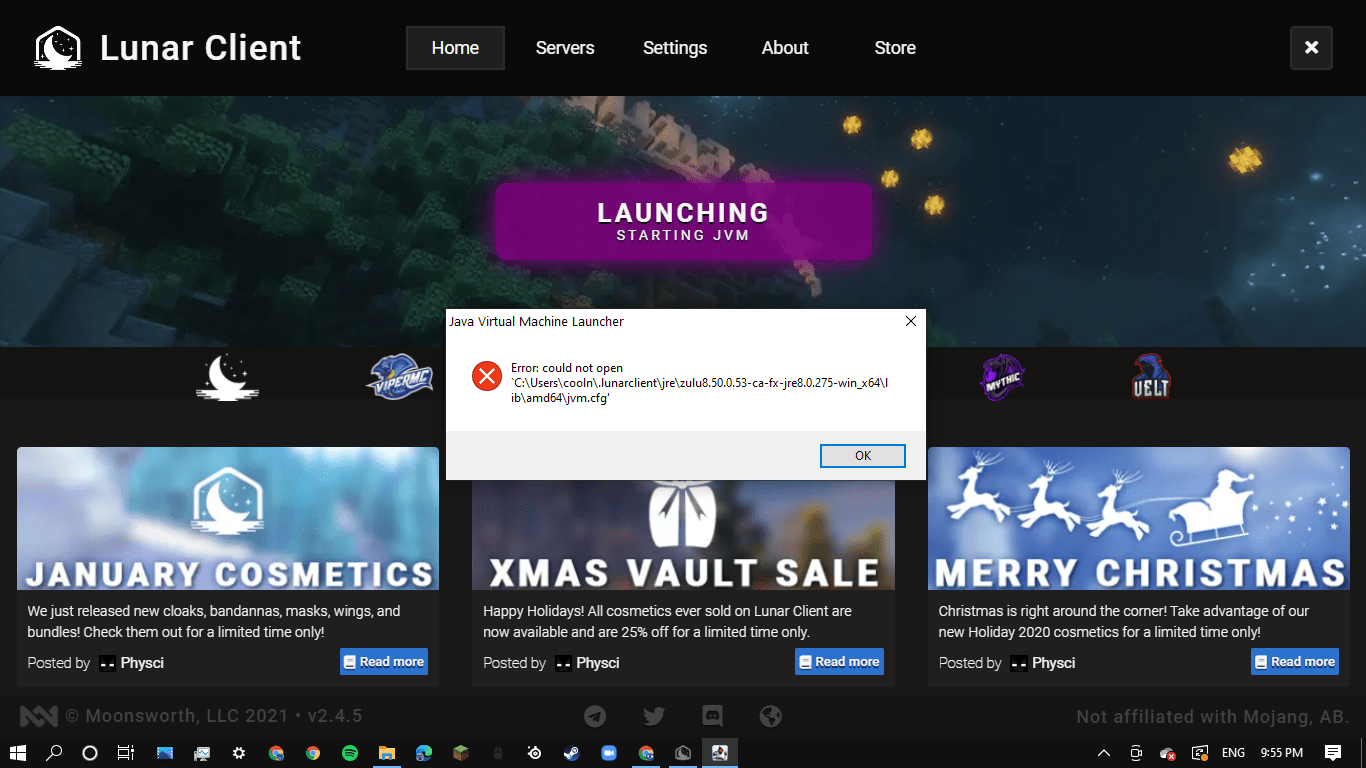This screenshot has width=1366, height=768.
Task: Open the Windows Start menu
Action: (x=18, y=753)
